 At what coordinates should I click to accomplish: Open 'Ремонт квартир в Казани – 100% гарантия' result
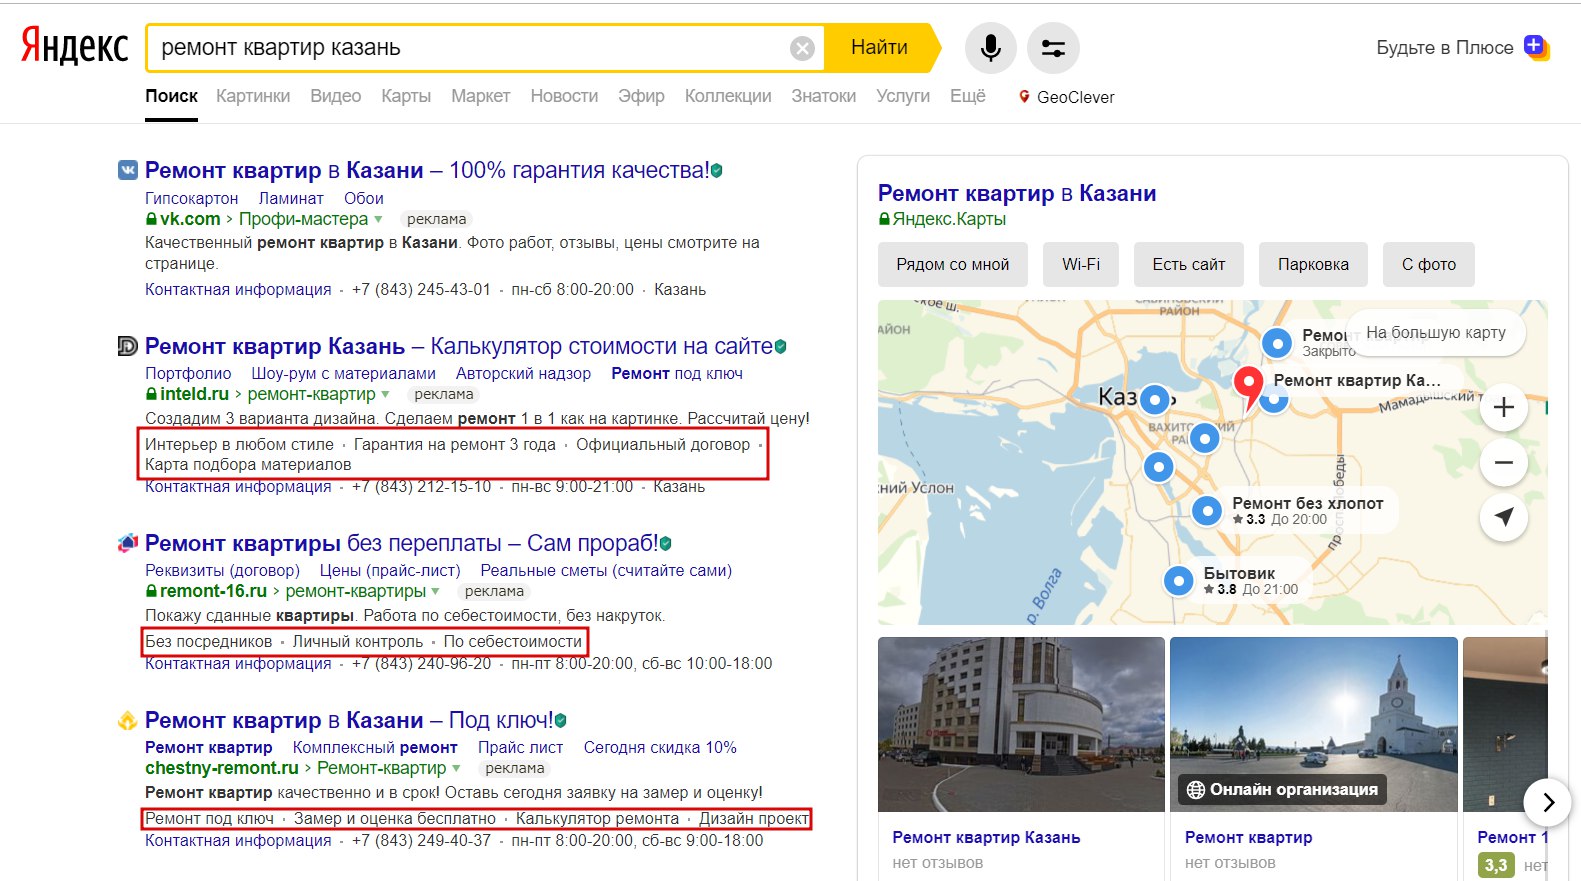click(x=427, y=170)
